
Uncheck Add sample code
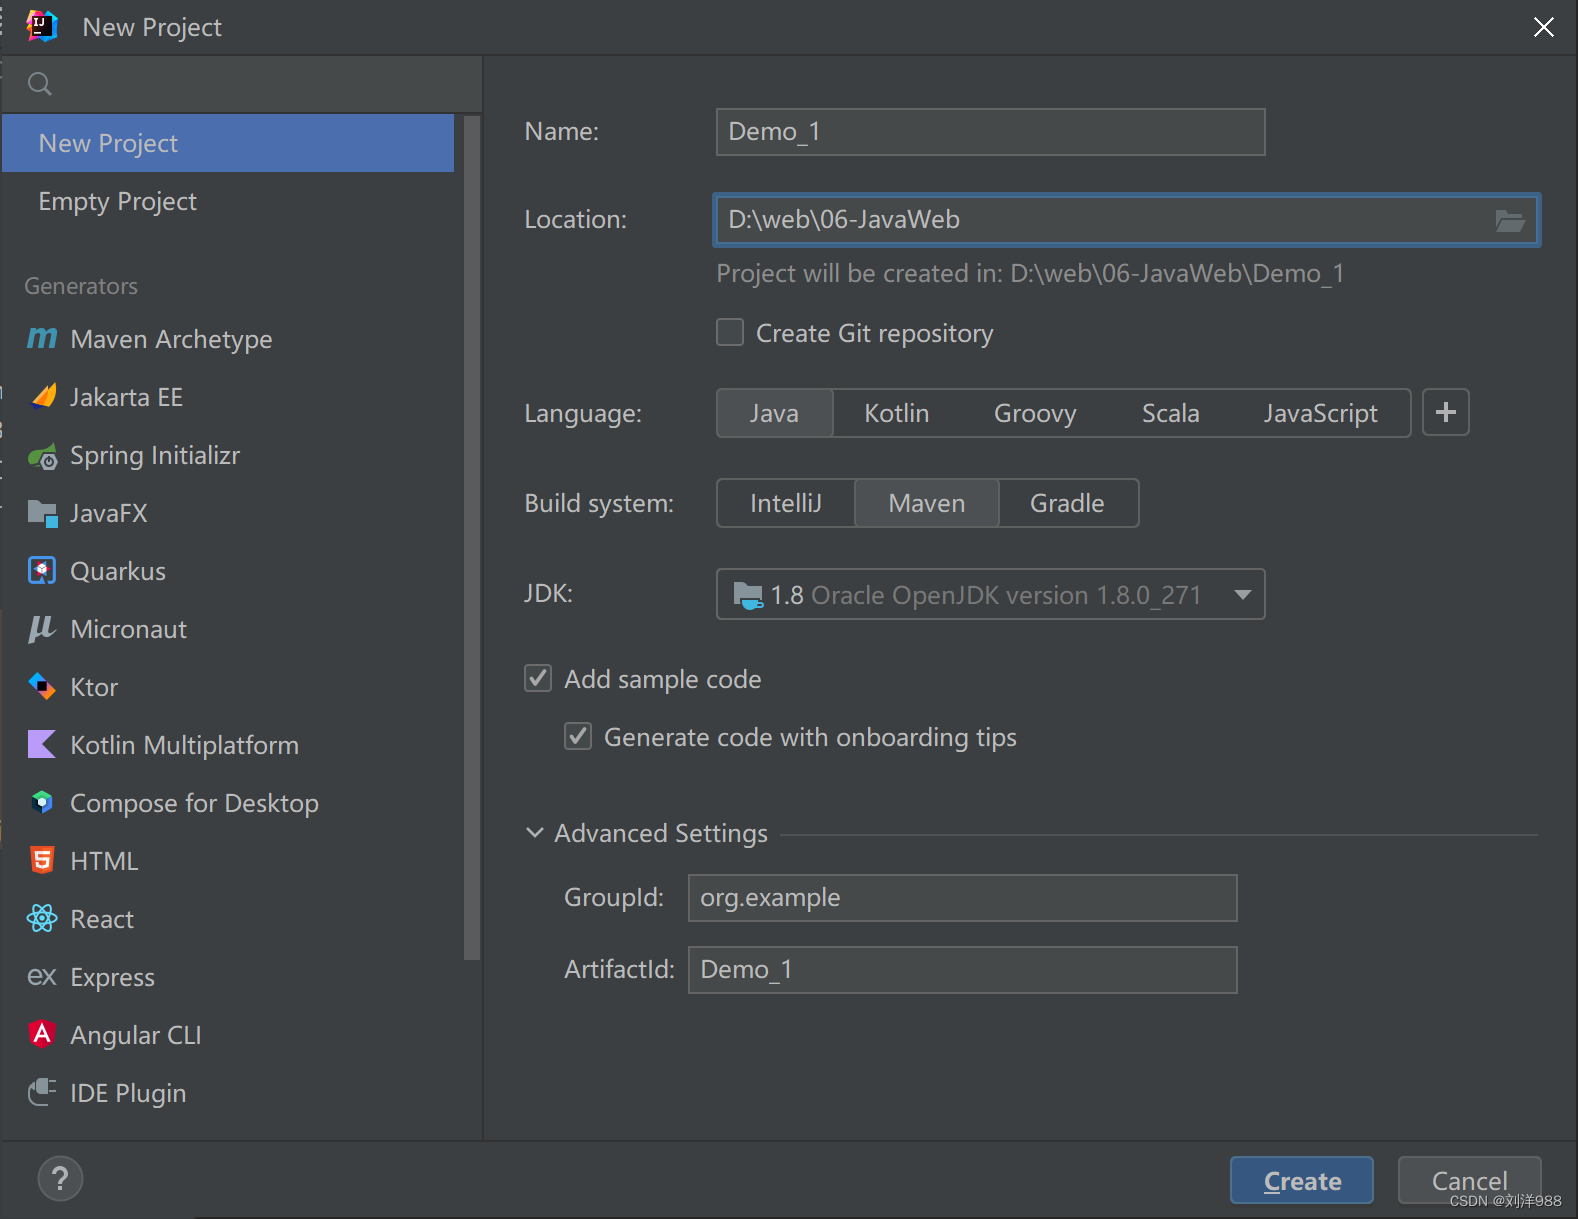[538, 678]
